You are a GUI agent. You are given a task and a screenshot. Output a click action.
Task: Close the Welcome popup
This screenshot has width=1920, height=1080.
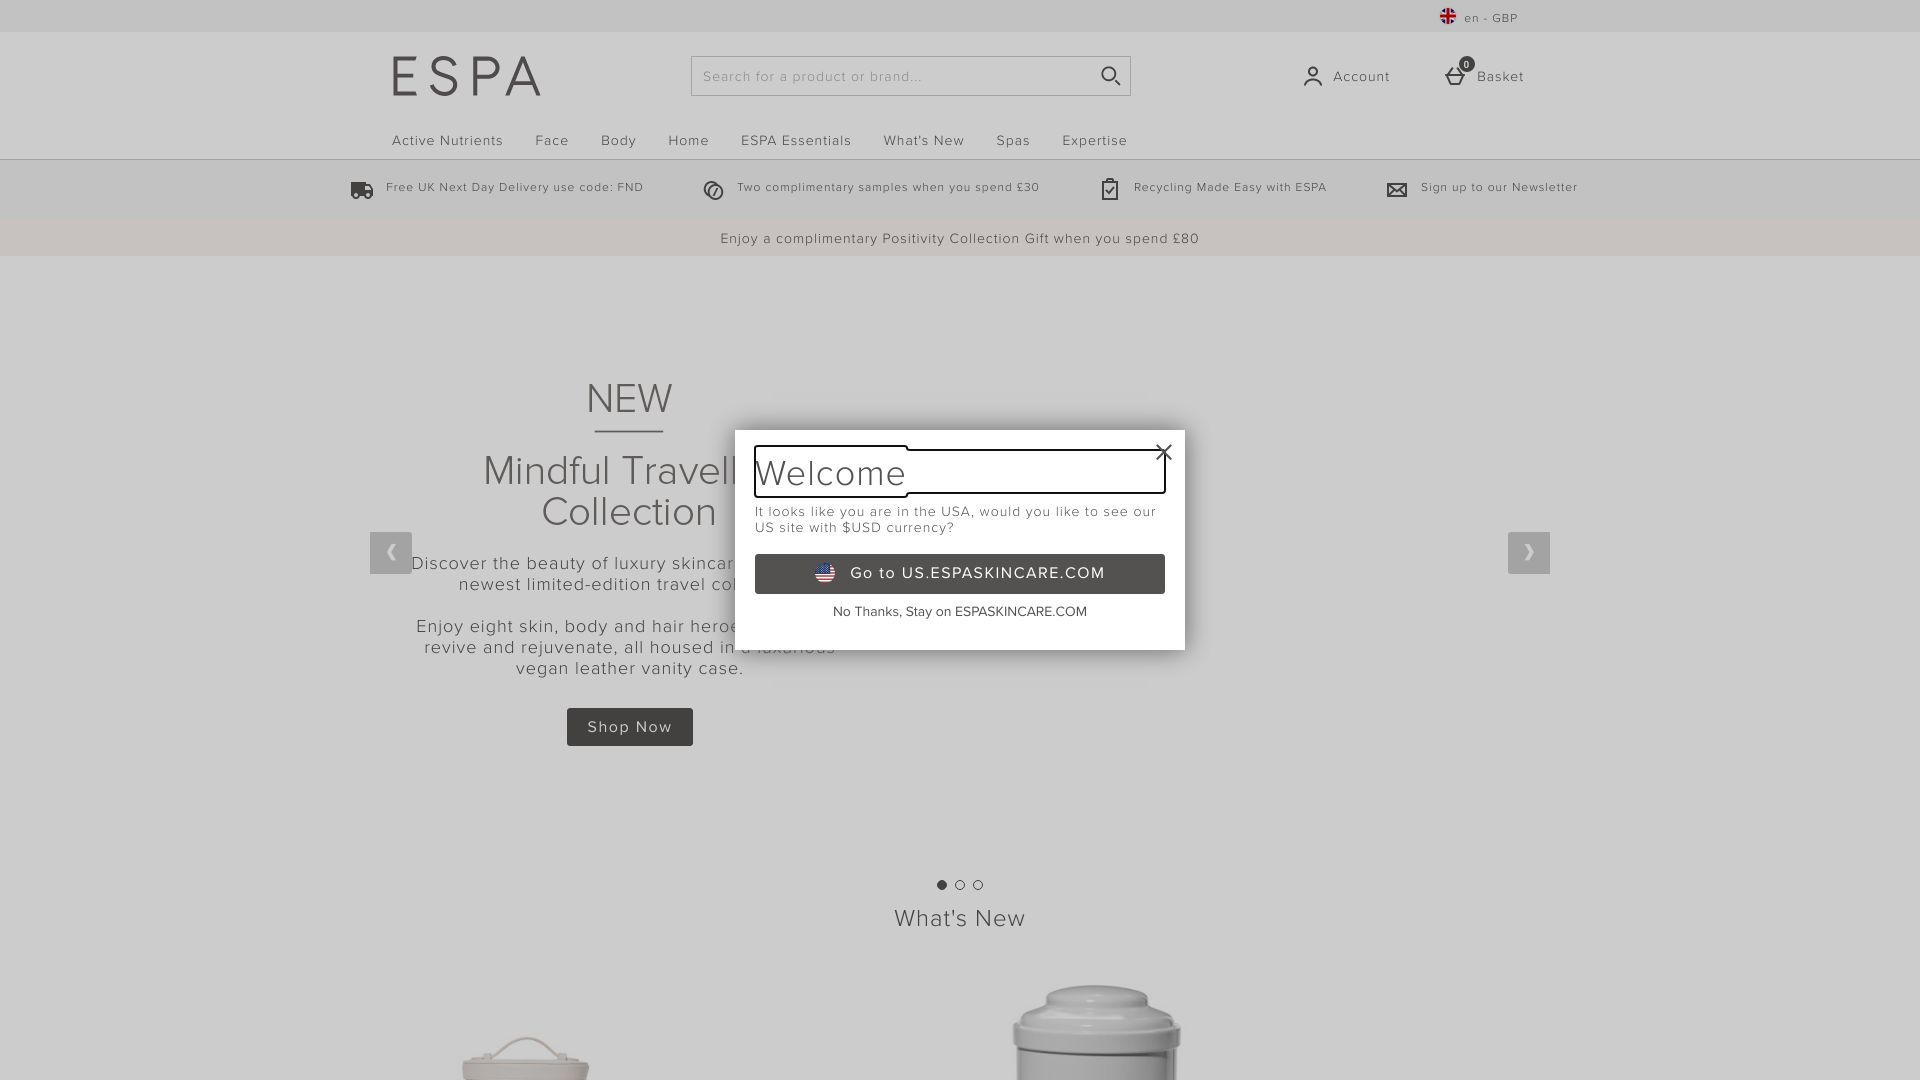(x=1164, y=453)
